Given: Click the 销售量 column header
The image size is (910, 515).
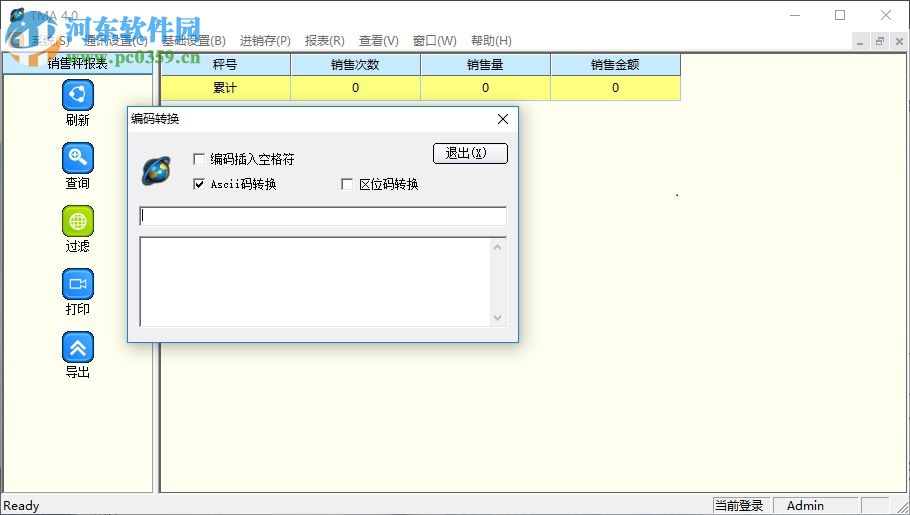Looking at the screenshot, I should (485, 65).
